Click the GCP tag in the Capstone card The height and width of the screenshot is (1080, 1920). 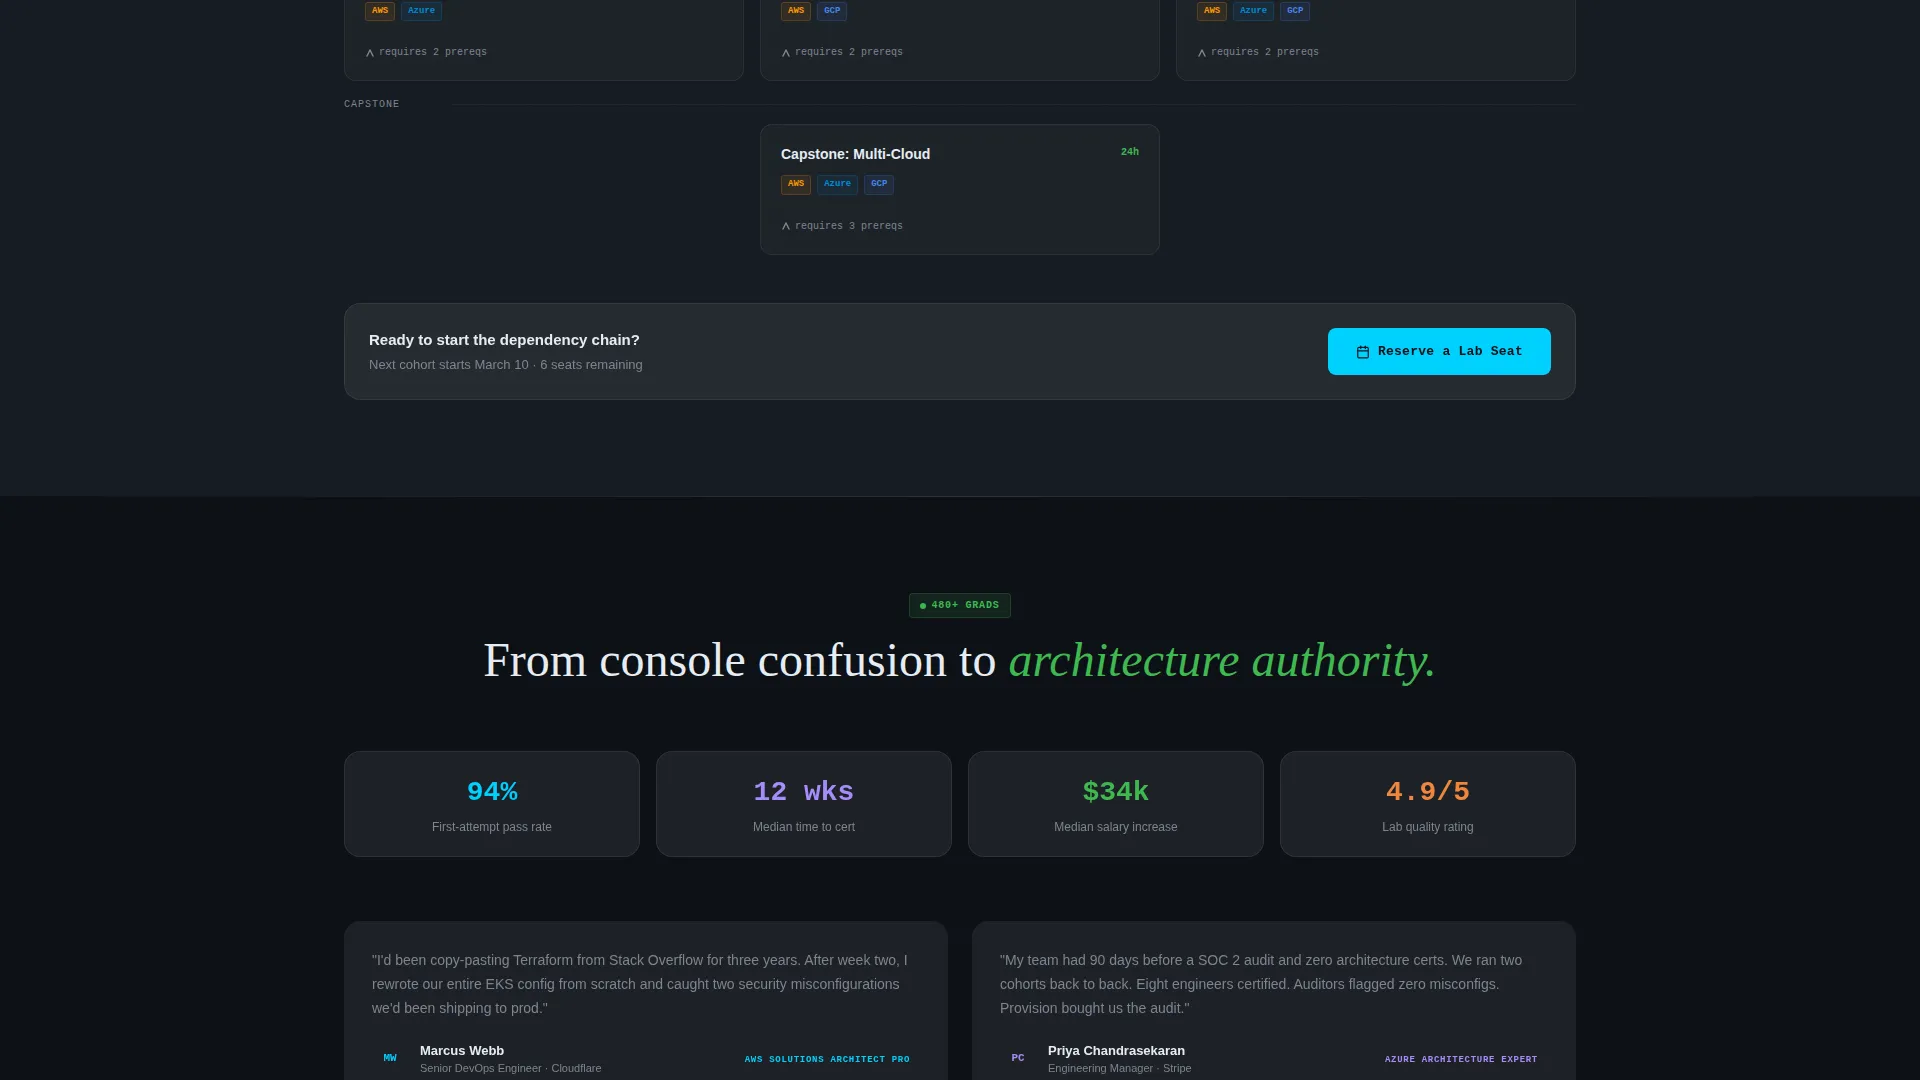click(x=879, y=184)
